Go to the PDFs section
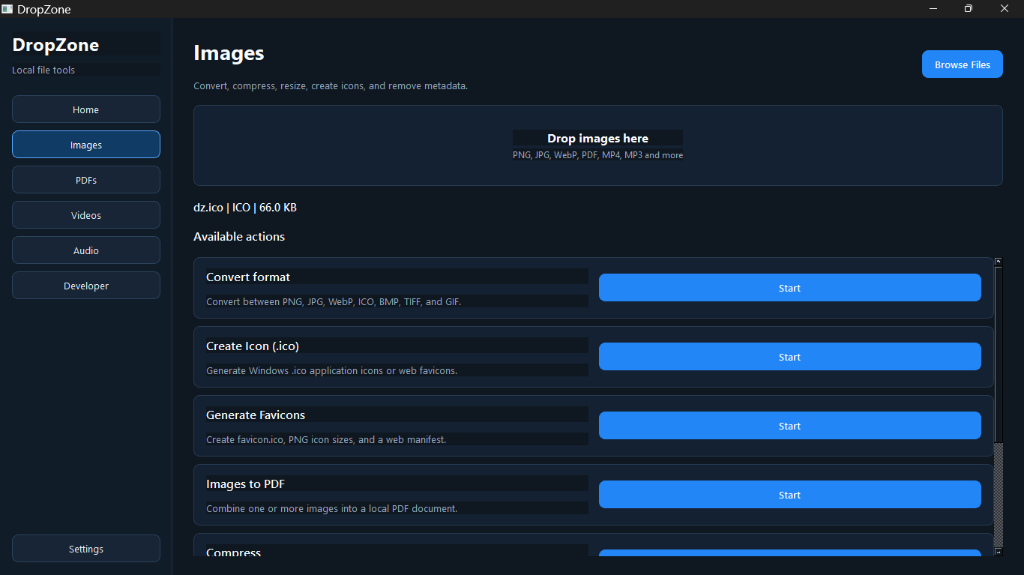The image size is (1024, 575). (x=86, y=180)
